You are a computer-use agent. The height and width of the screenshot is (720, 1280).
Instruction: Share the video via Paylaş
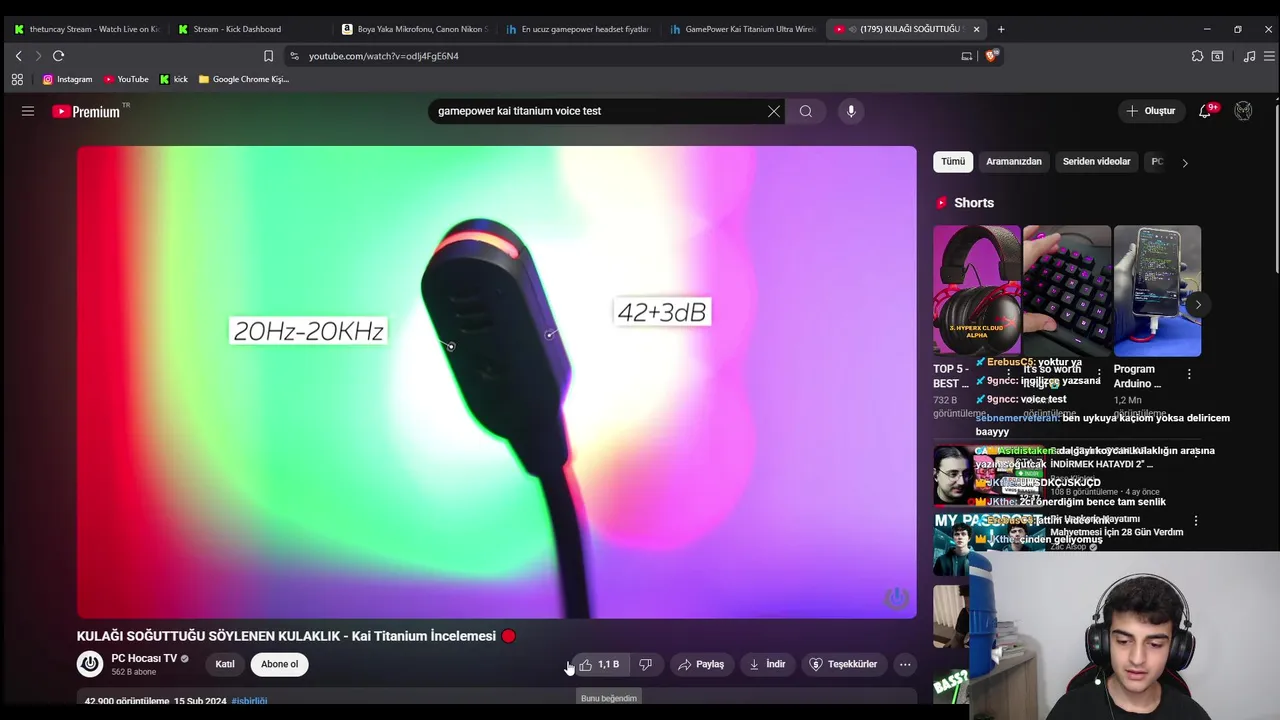701,664
